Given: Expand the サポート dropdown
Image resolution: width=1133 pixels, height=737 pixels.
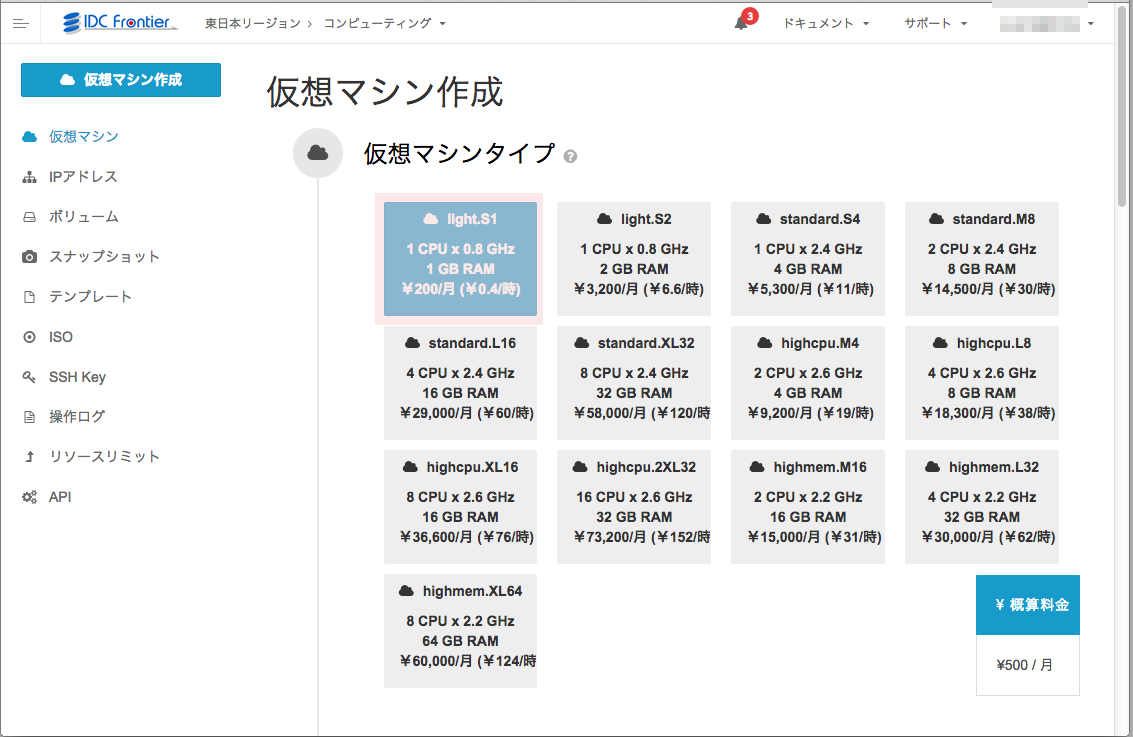Looking at the screenshot, I should (932, 22).
